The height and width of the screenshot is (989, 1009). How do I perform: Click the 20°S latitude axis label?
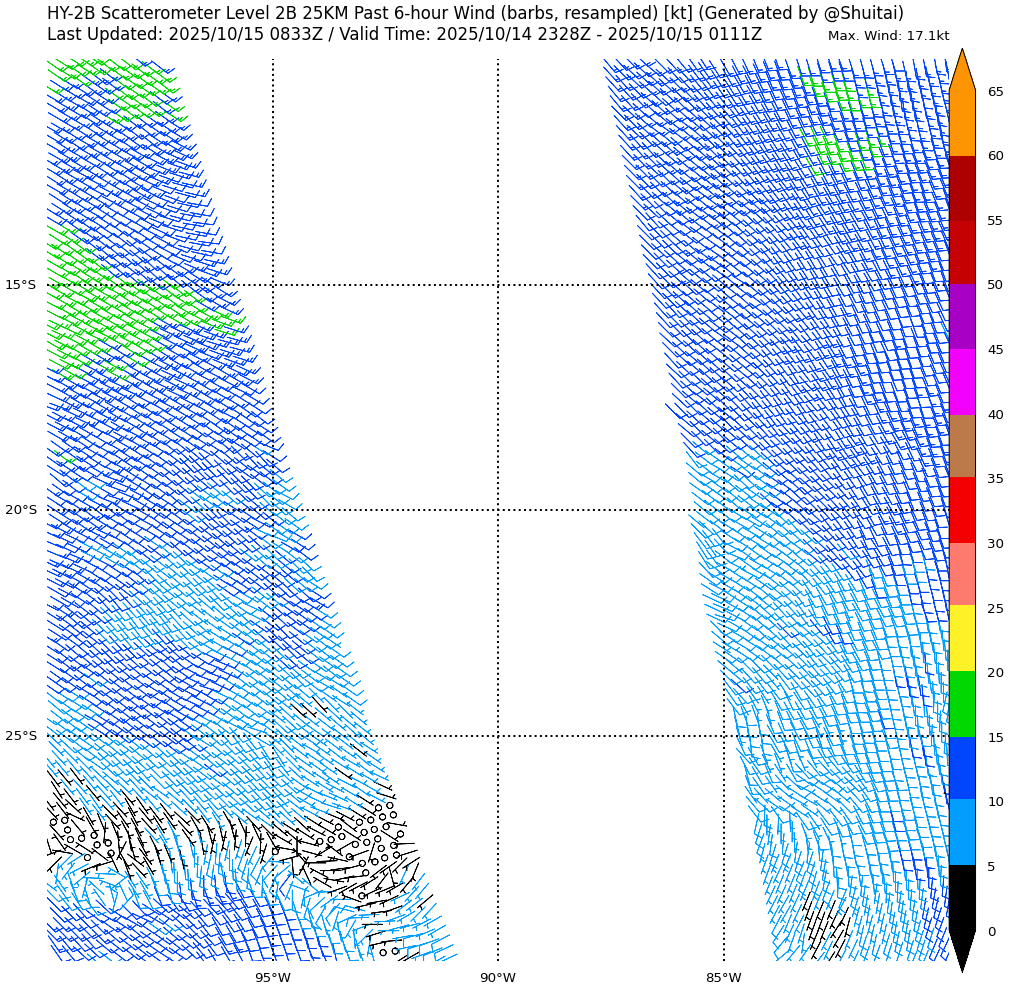pyautogui.click(x=20, y=510)
